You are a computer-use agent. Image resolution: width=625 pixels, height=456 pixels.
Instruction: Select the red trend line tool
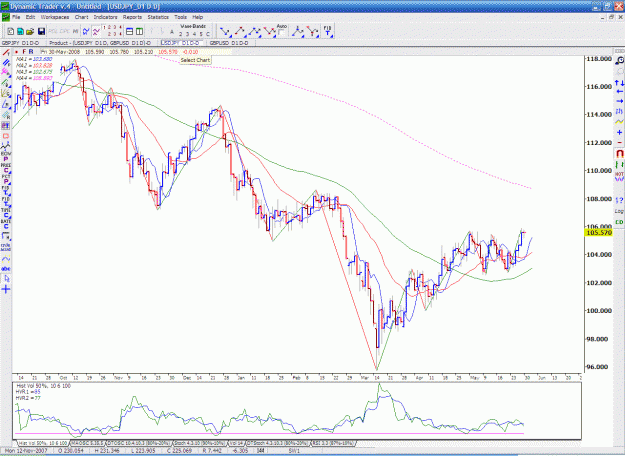(x=6, y=53)
